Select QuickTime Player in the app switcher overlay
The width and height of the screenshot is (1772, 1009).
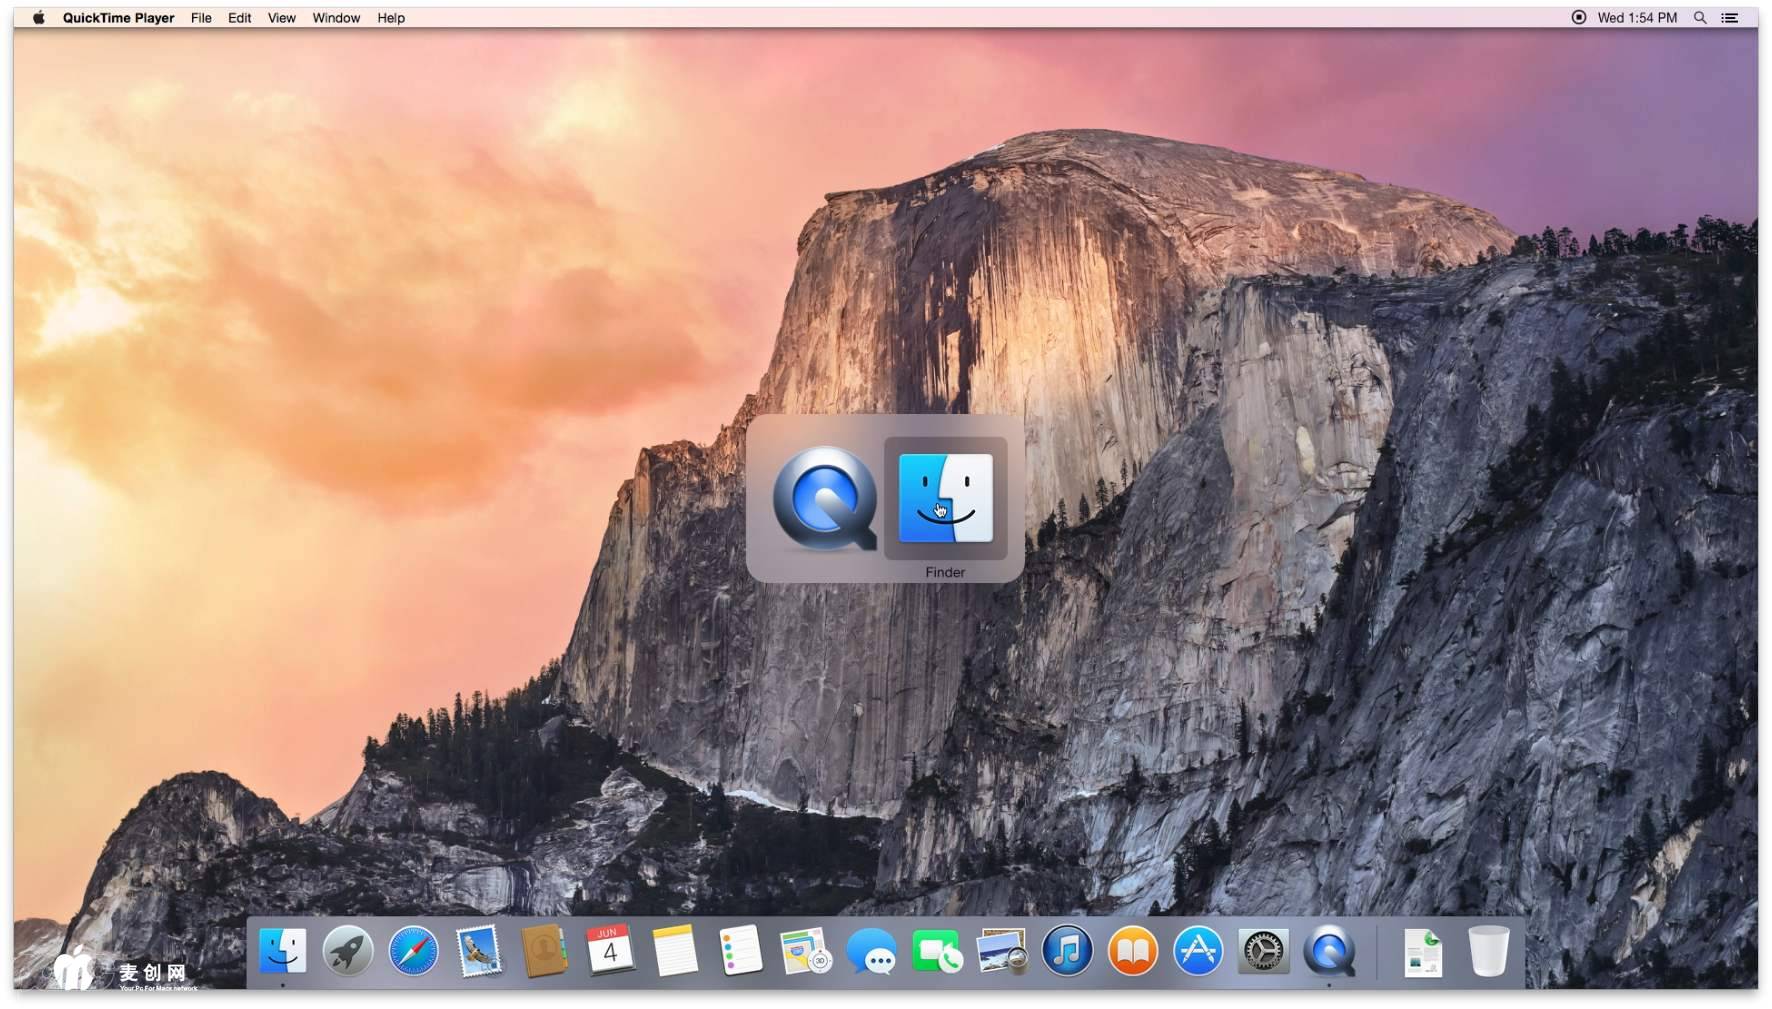pyautogui.click(x=824, y=499)
